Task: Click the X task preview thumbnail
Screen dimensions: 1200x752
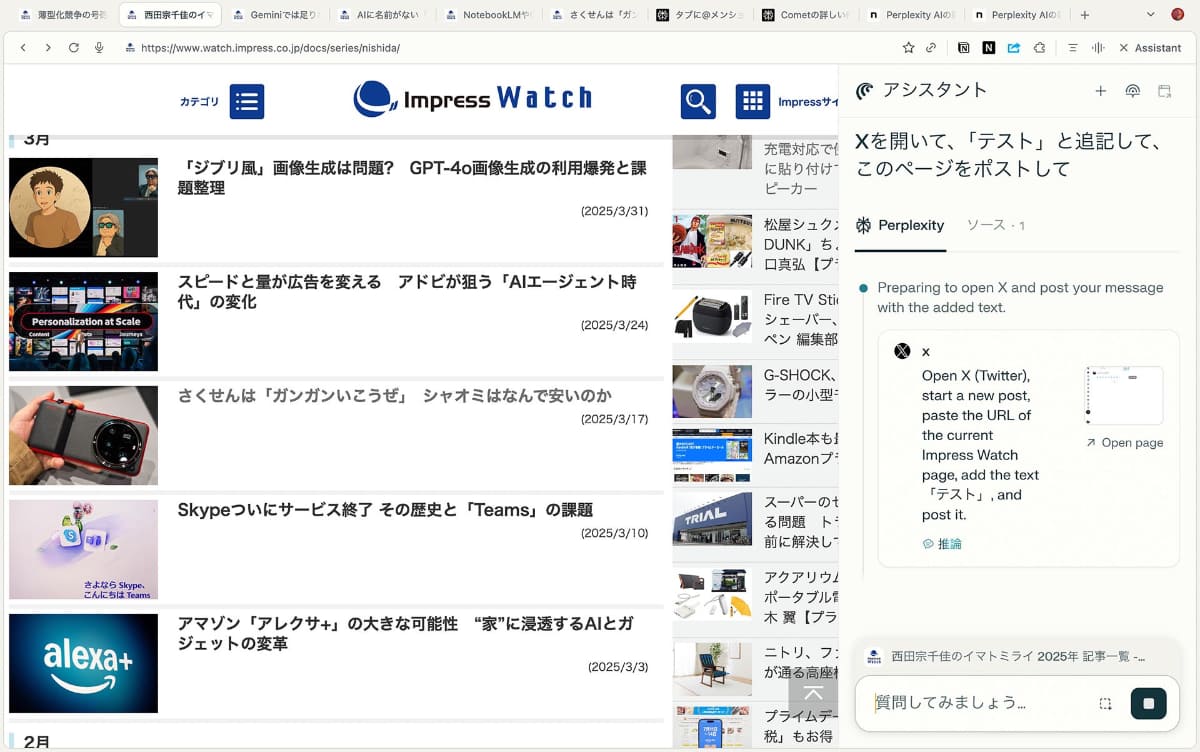Action: [1124, 396]
